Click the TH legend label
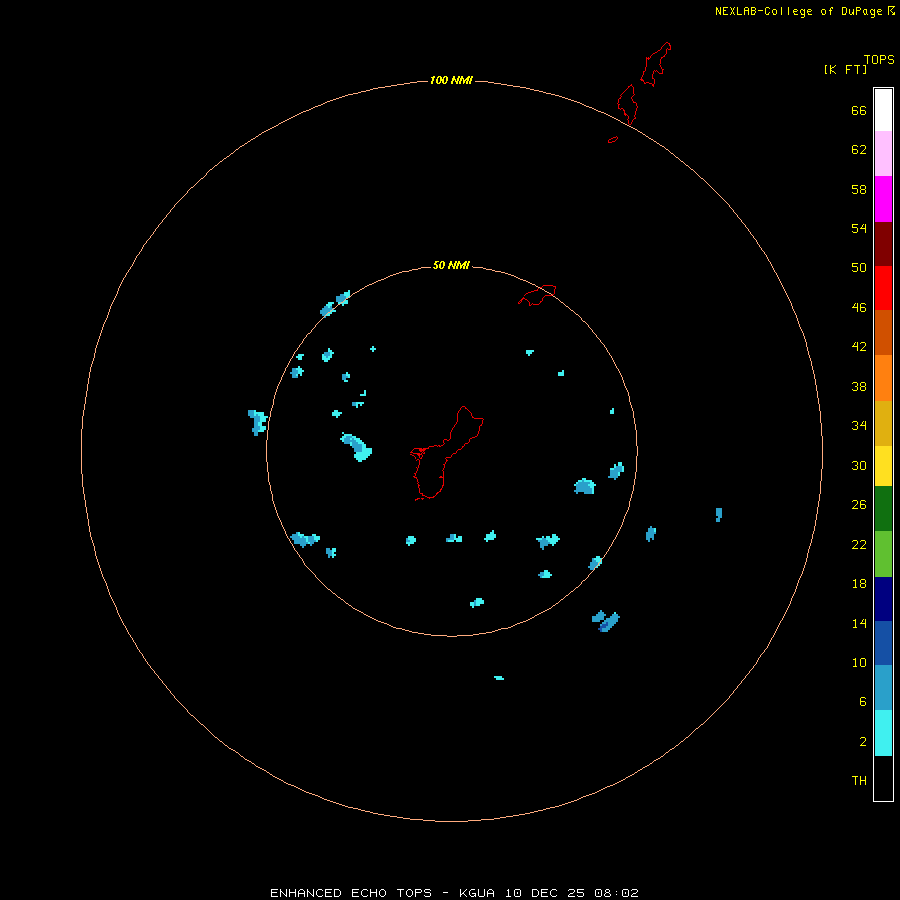 [859, 781]
